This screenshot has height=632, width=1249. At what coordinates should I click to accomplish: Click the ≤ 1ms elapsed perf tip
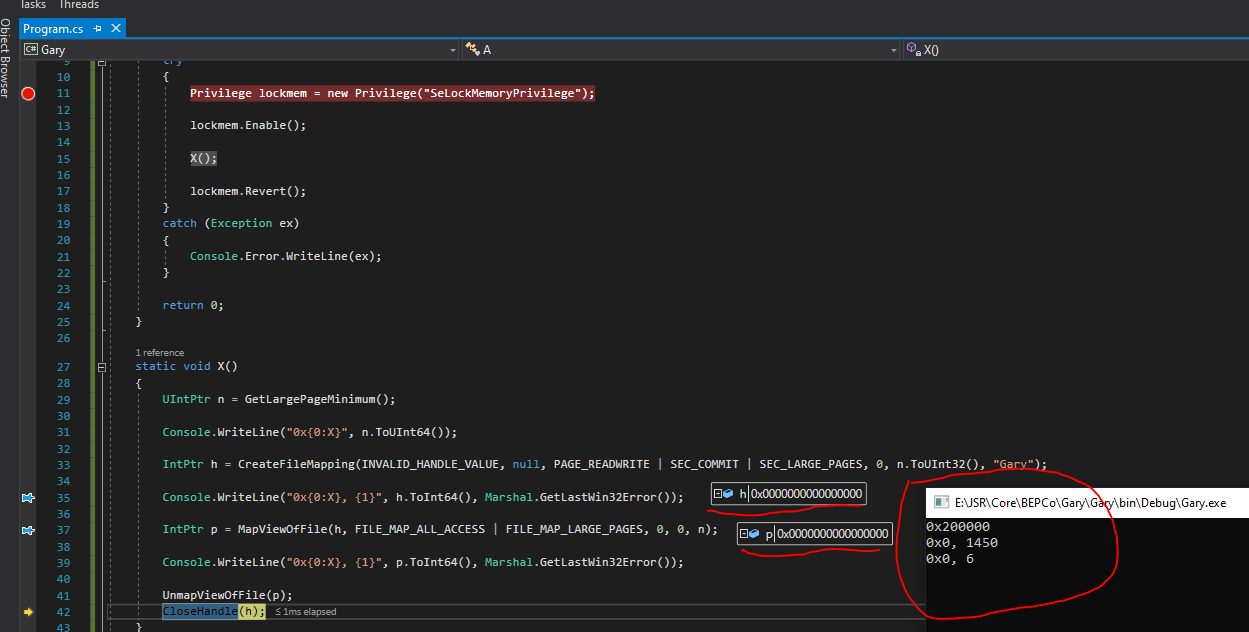[305, 611]
